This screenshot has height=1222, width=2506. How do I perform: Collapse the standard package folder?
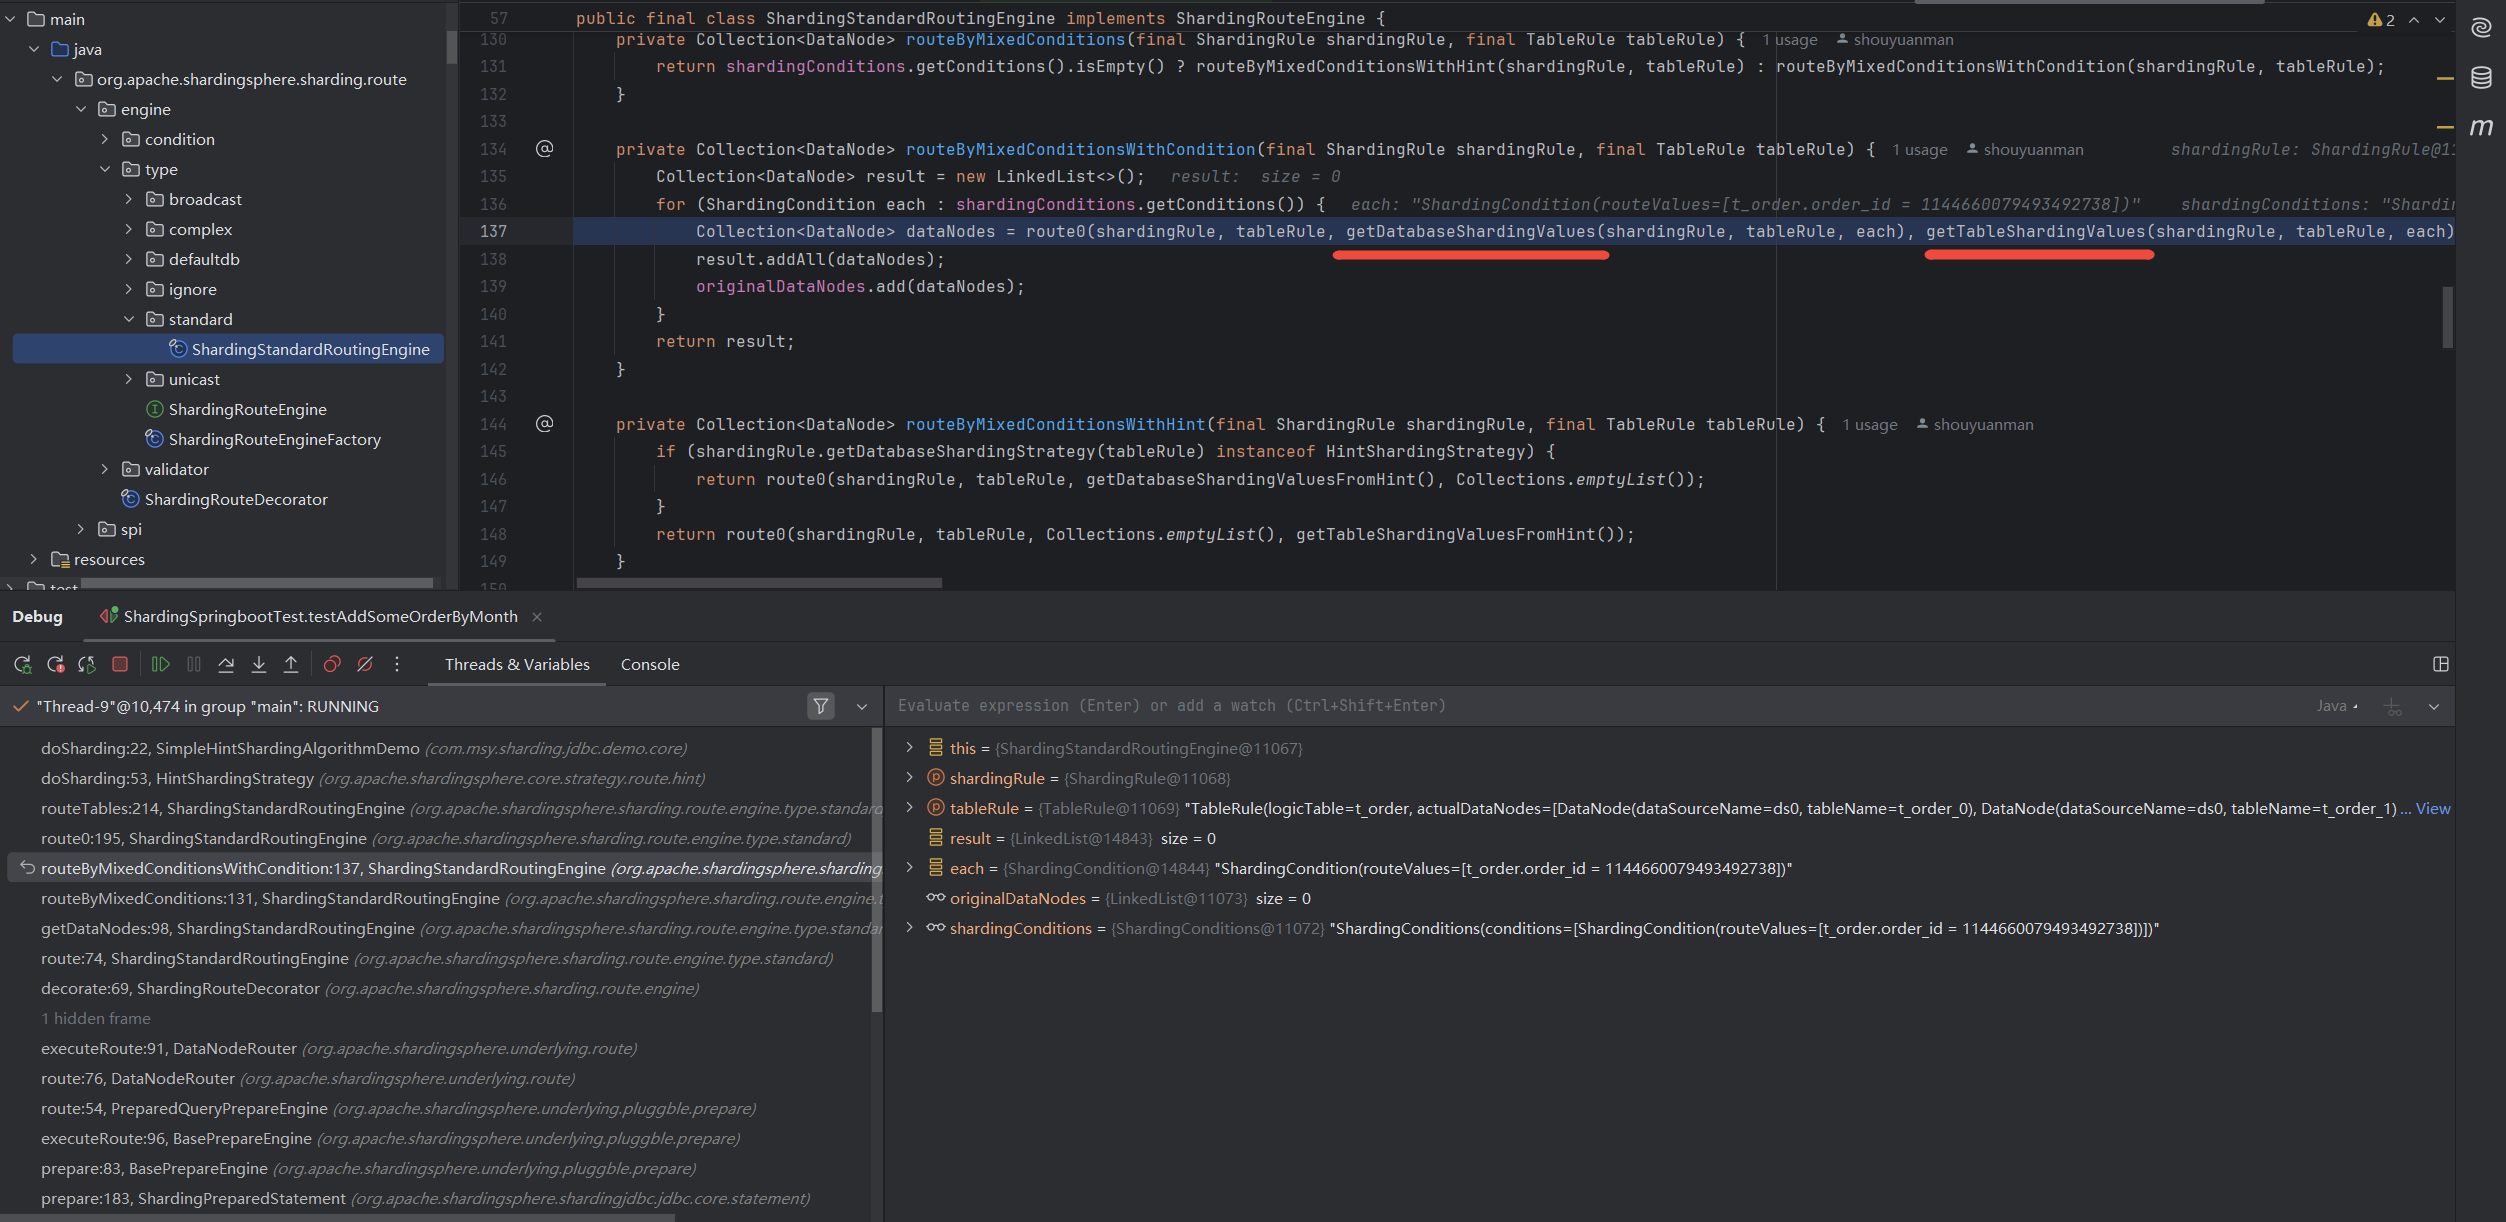(129, 319)
